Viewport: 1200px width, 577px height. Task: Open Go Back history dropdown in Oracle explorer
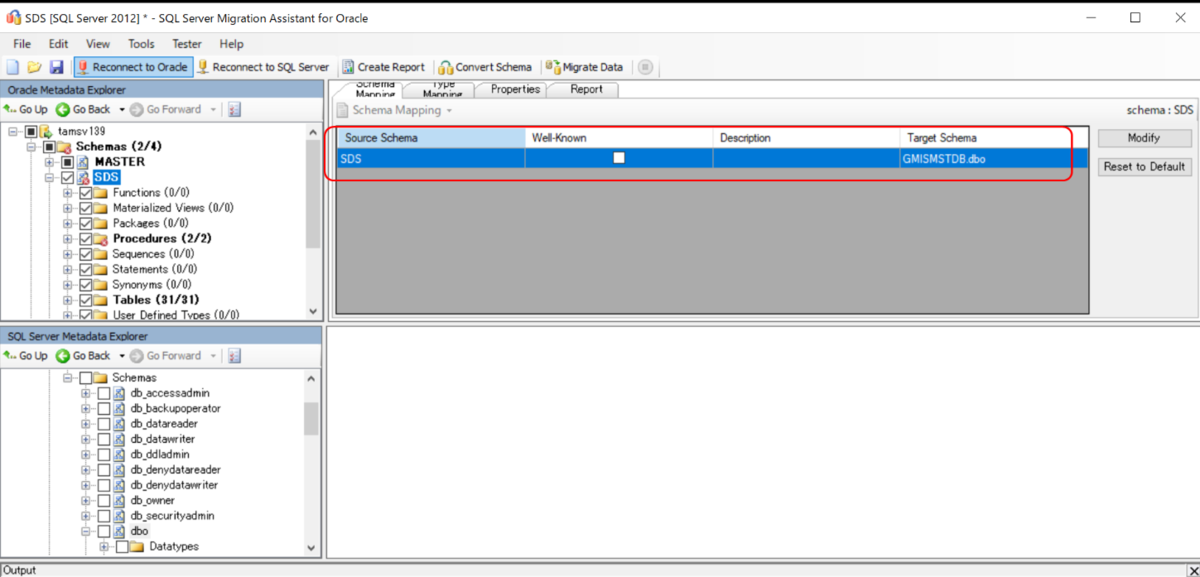point(122,109)
